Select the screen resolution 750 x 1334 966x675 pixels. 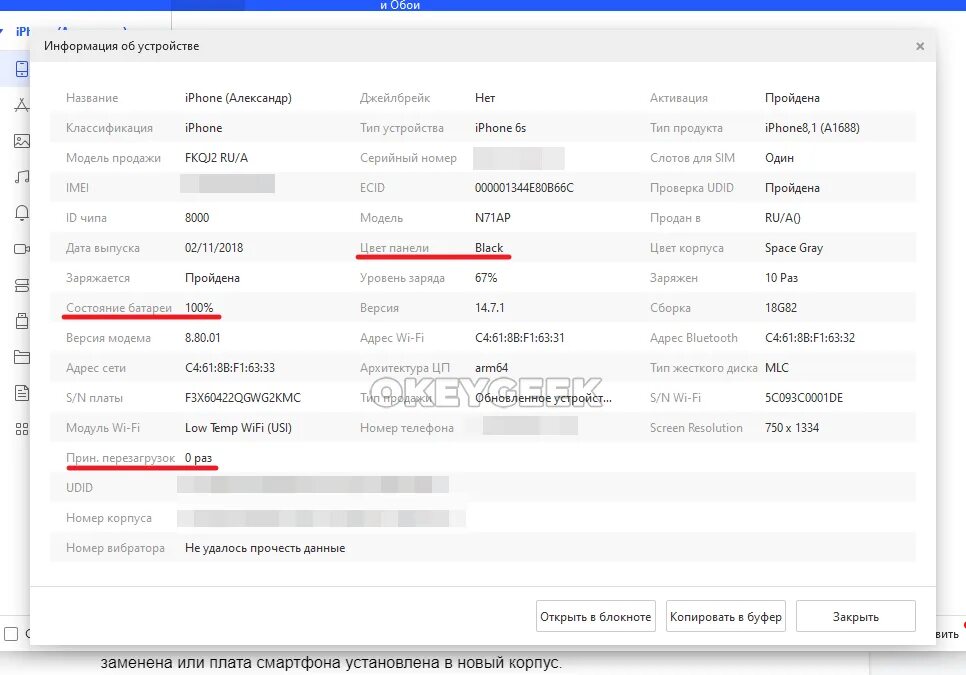click(792, 428)
